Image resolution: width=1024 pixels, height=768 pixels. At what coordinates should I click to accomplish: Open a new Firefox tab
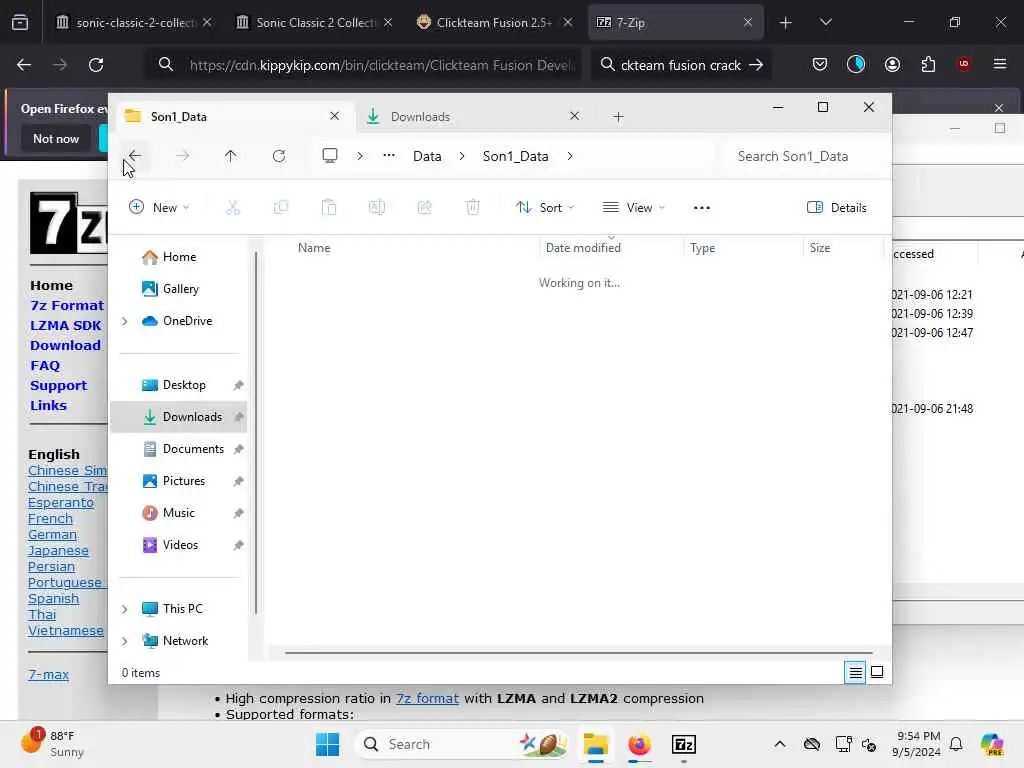786,23
